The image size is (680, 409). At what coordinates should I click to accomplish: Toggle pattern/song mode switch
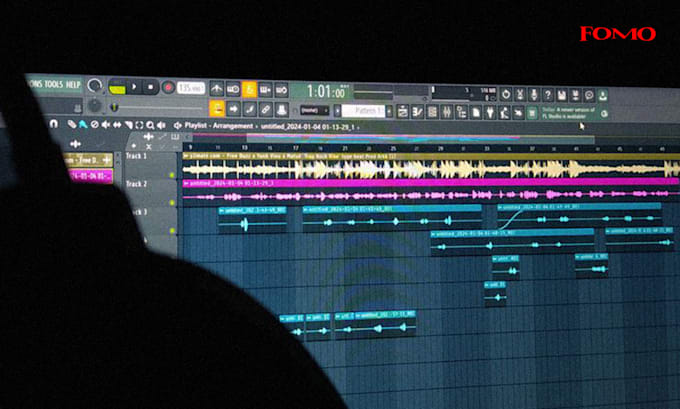point(117,87)
